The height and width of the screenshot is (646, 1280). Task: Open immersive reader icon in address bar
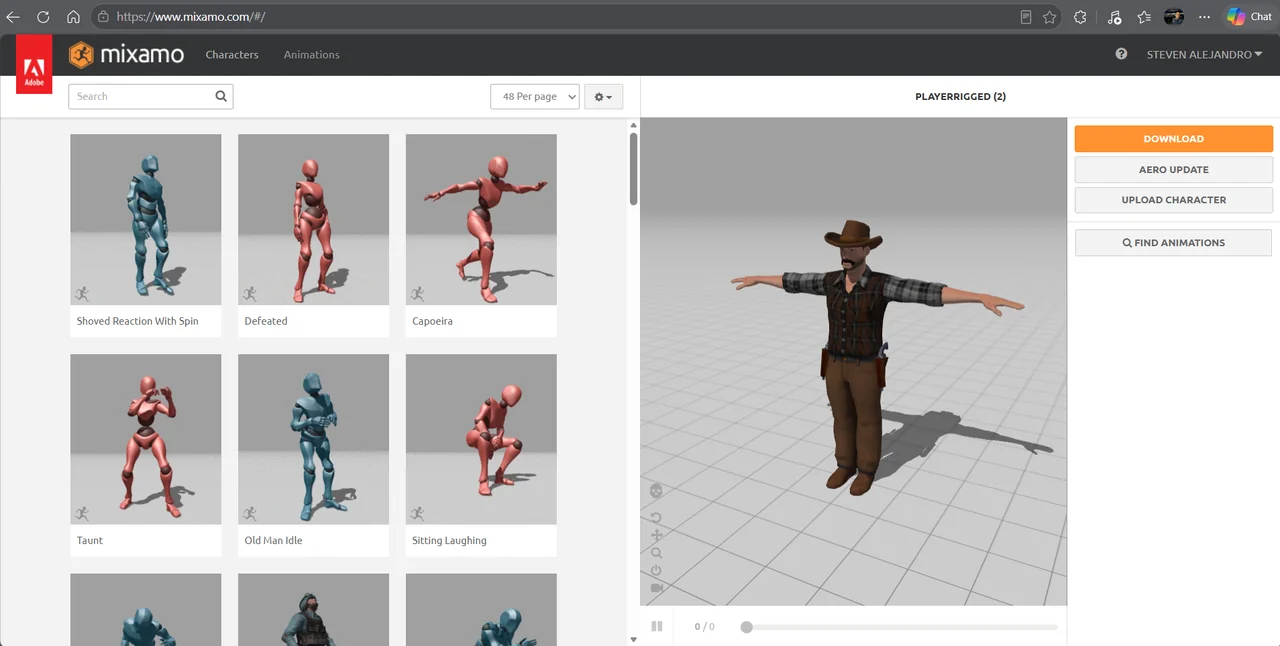pos(1026,17)
